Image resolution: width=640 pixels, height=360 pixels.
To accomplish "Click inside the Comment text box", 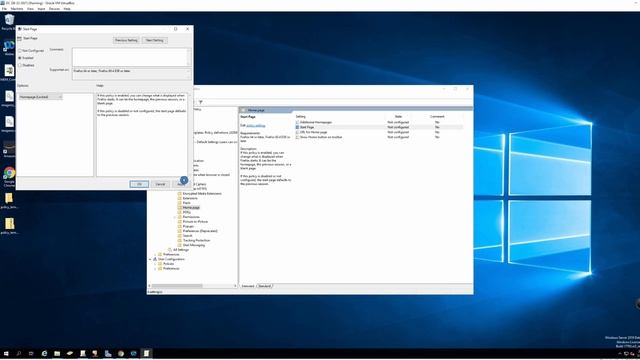I will coord(130,57).
